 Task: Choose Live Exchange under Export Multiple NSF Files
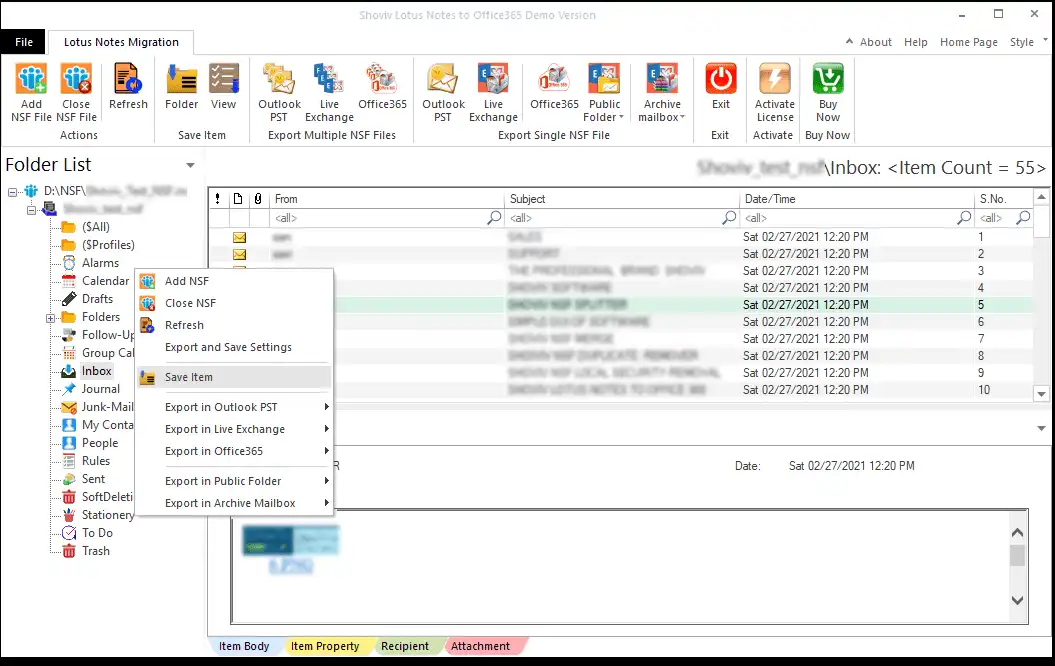point(329,92)
